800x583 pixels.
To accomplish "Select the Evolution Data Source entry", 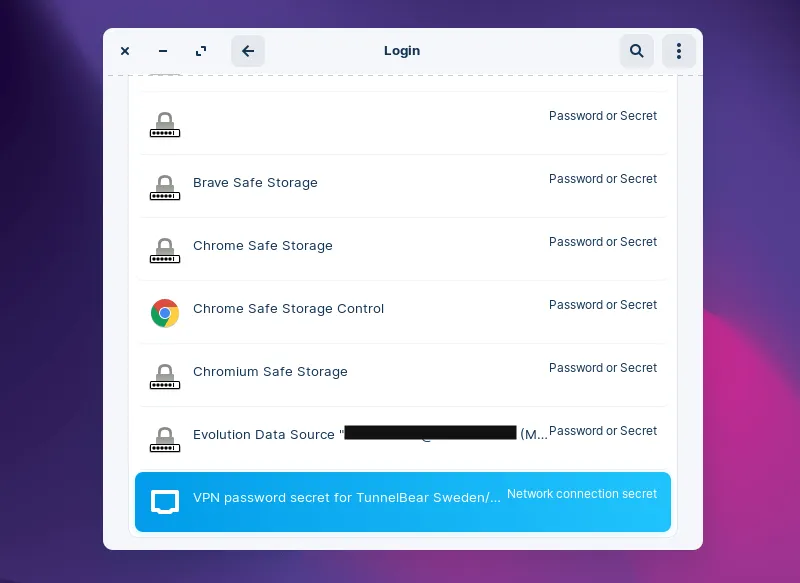I will (264, 435).
